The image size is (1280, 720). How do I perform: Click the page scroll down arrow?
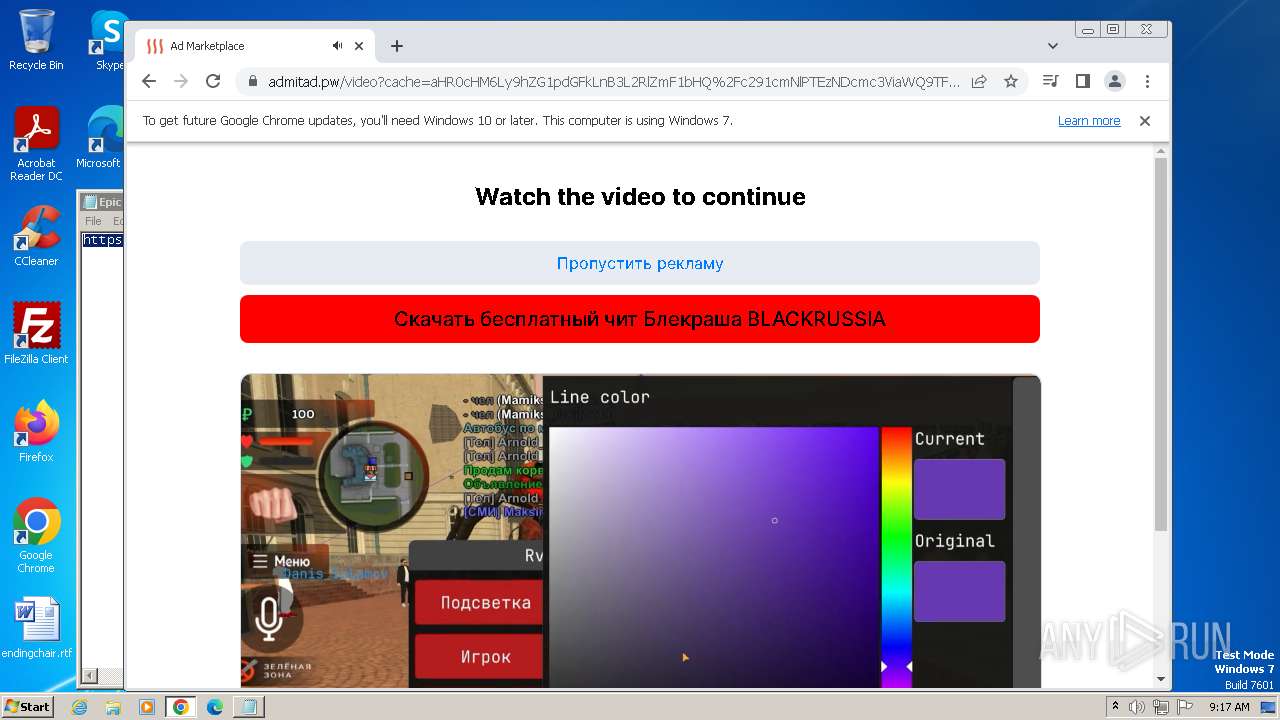click(1161, 679)
